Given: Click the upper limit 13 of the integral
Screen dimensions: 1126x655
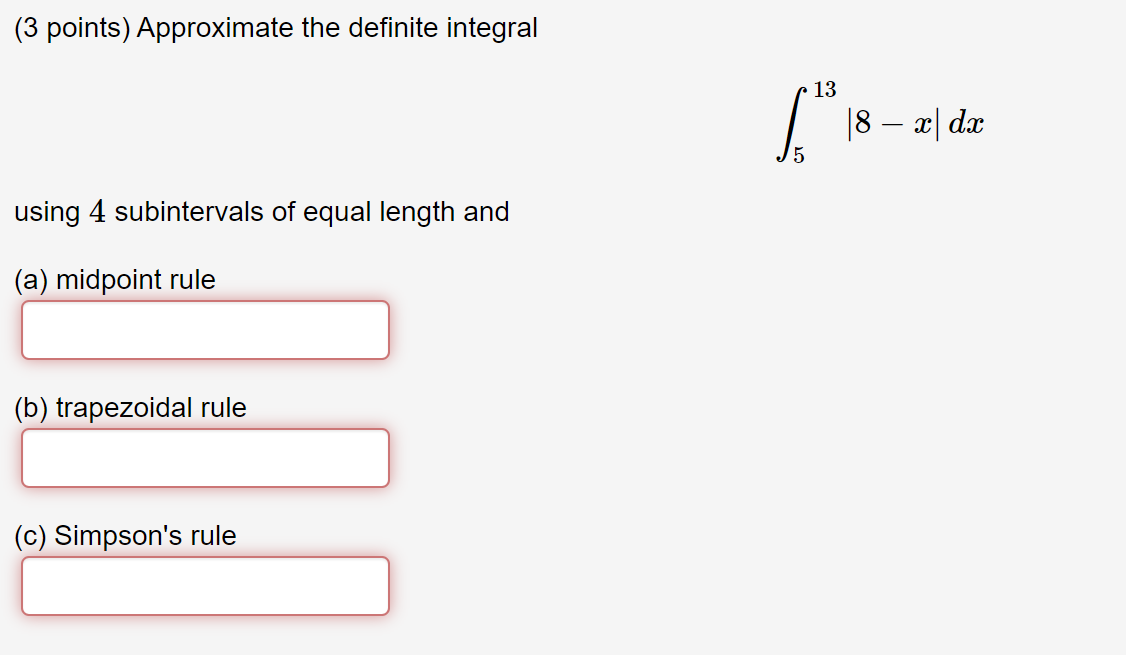Looking at the screenshot, I should [824, 87].
